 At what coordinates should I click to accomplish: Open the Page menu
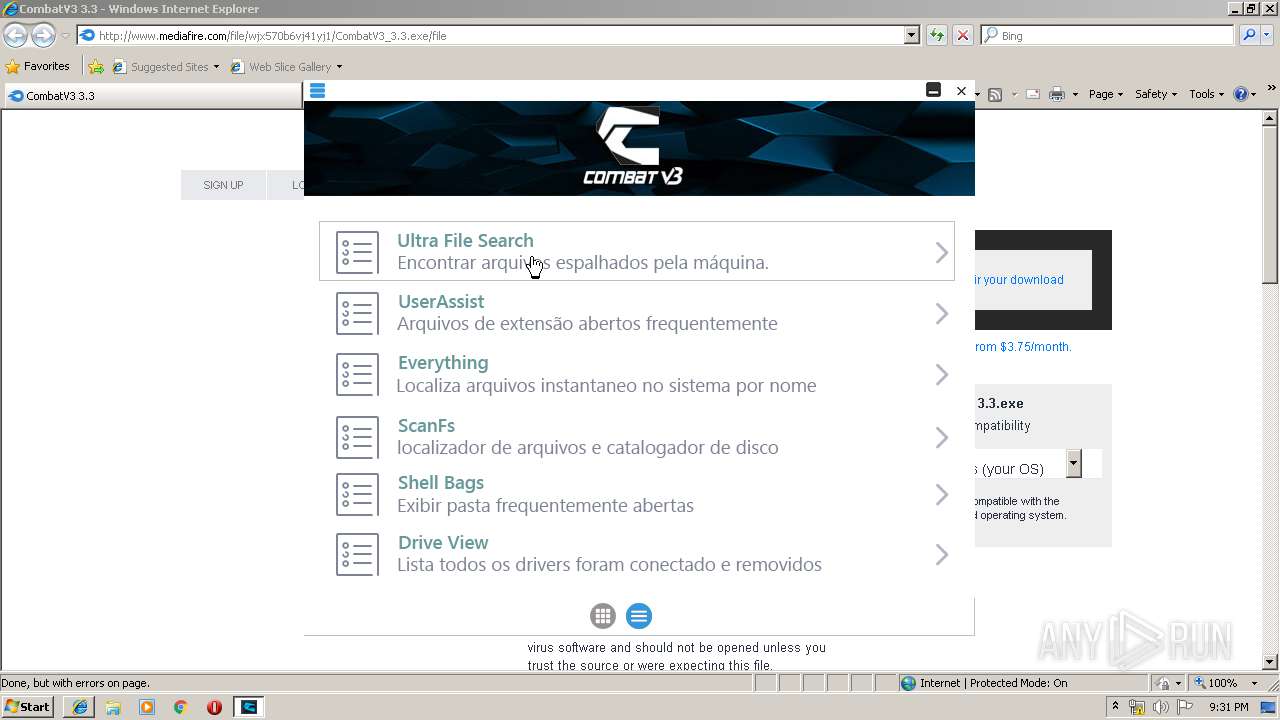(x=1105, y=94)
